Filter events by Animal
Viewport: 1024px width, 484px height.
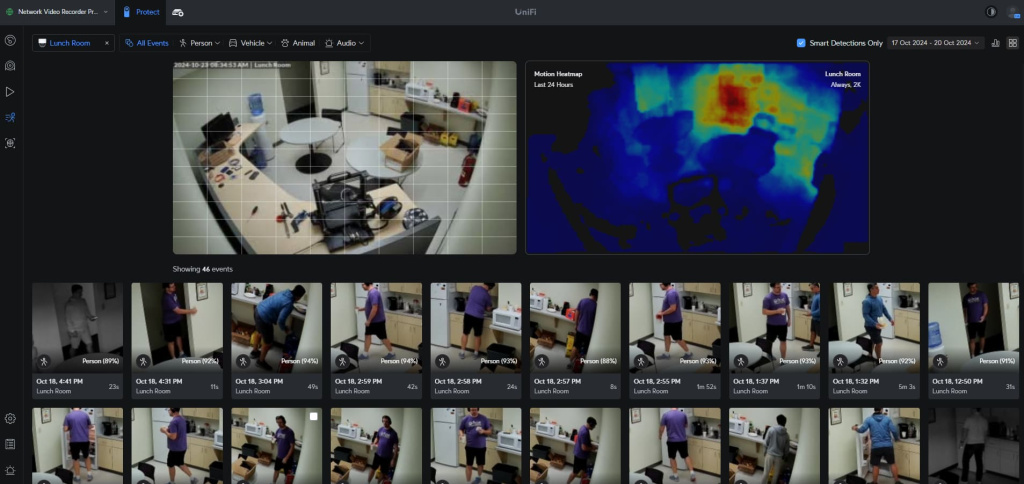click(x=299, y=43)
